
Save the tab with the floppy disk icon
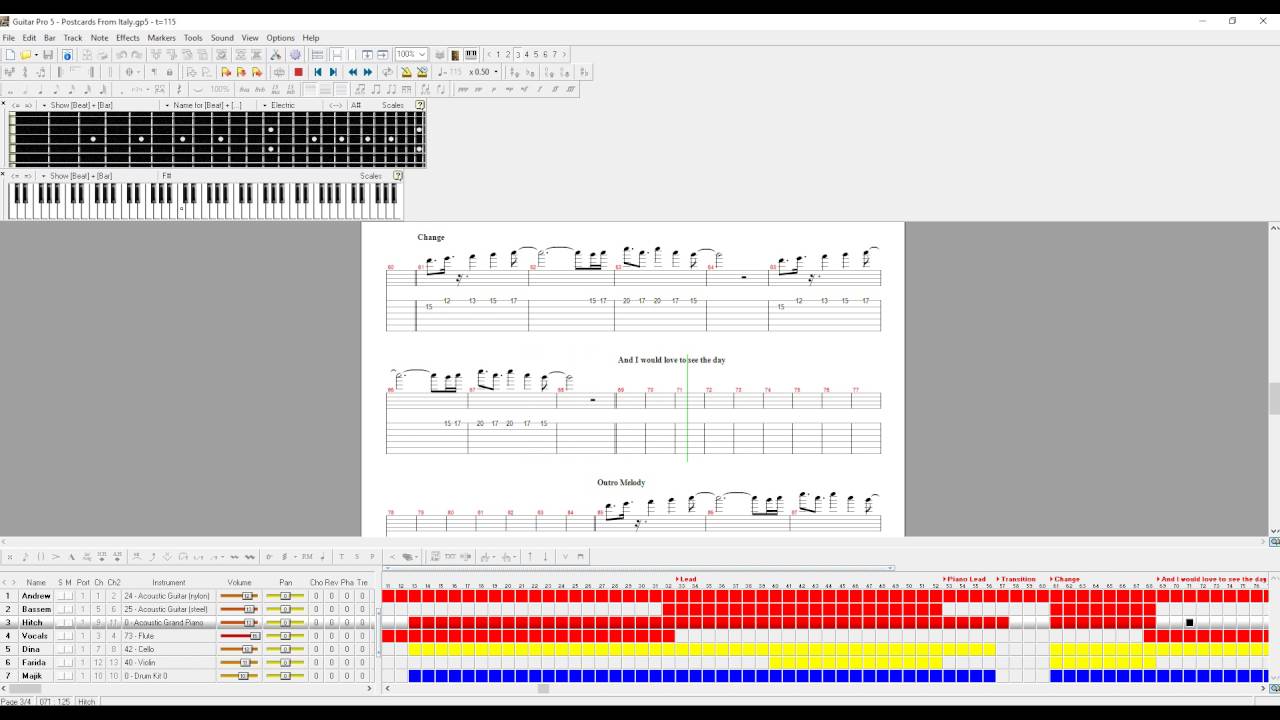coord(47,55)
